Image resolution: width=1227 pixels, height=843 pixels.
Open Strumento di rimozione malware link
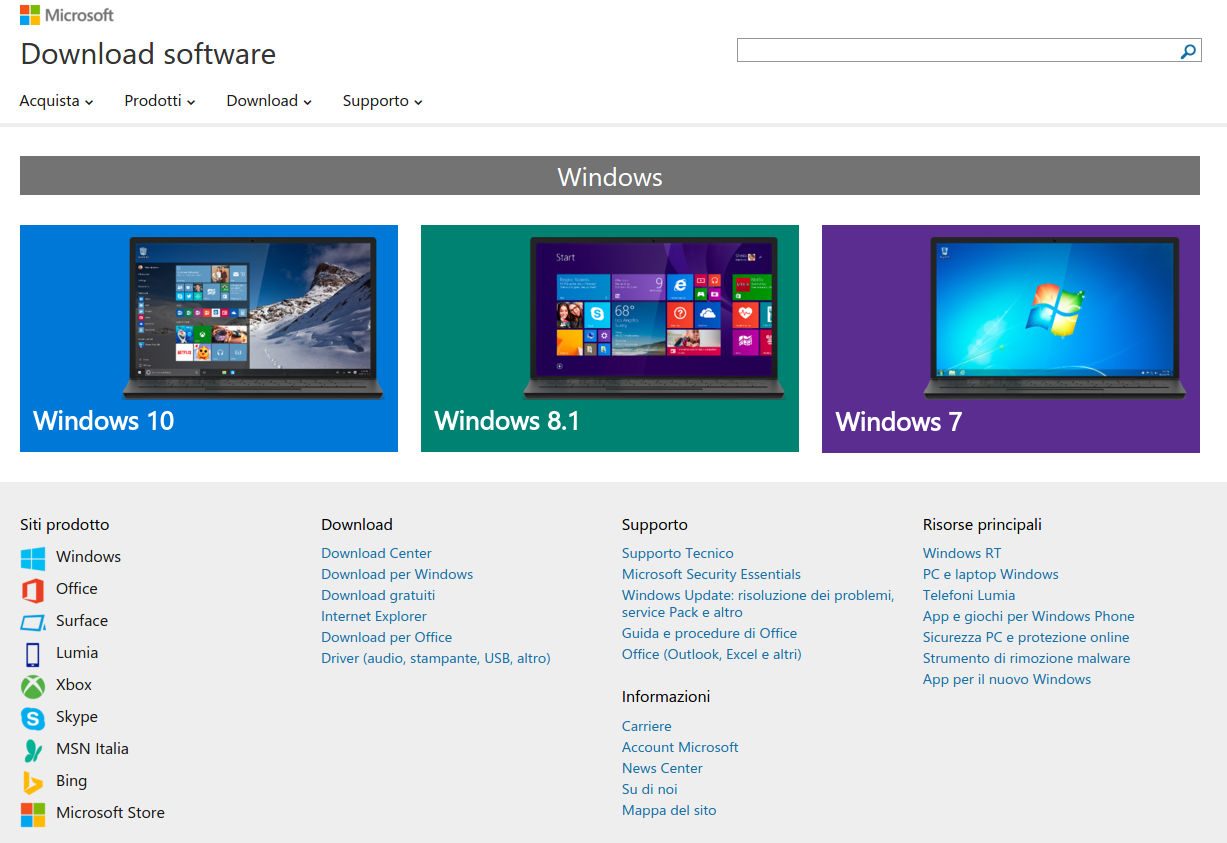point(1026,658)
